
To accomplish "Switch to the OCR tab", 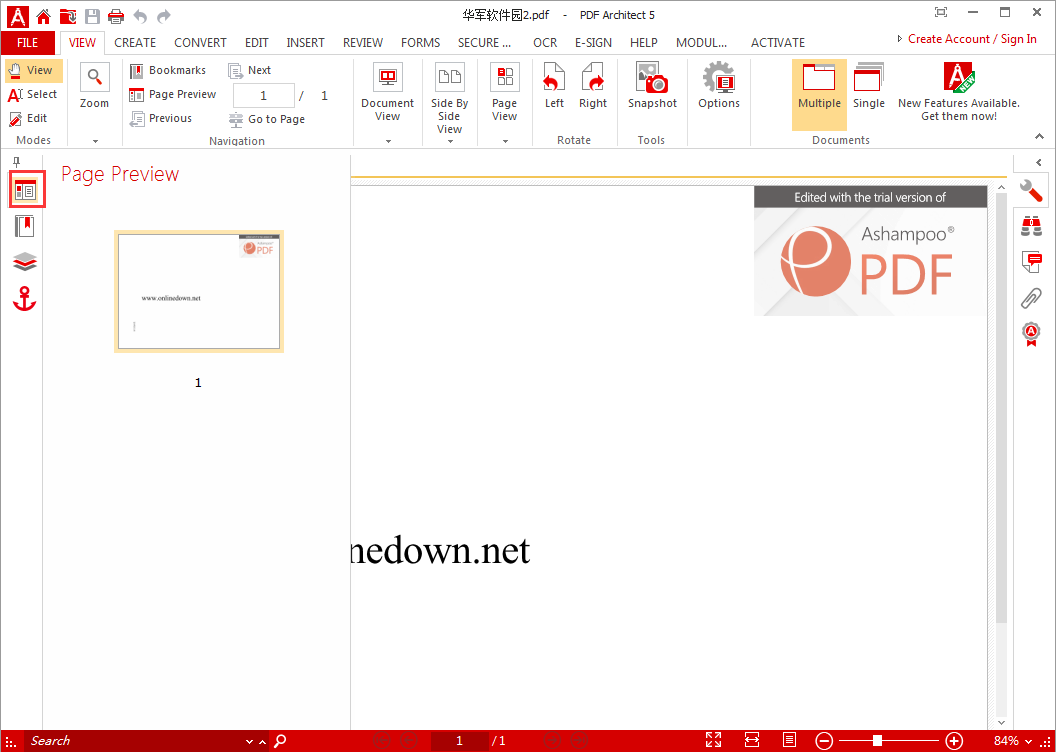I will (x=545, y=42).
